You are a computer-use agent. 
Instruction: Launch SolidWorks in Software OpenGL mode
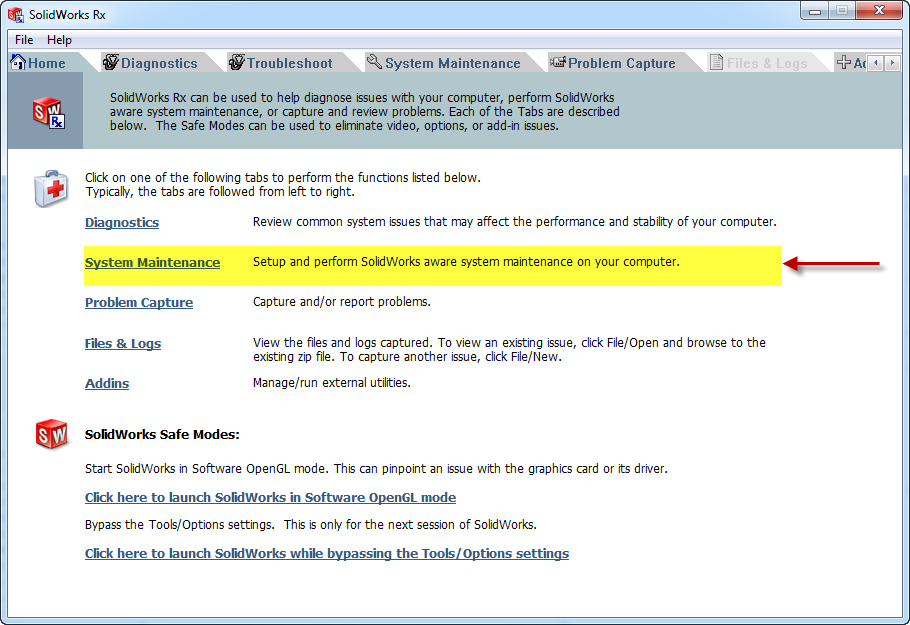[x=270, y=497]
